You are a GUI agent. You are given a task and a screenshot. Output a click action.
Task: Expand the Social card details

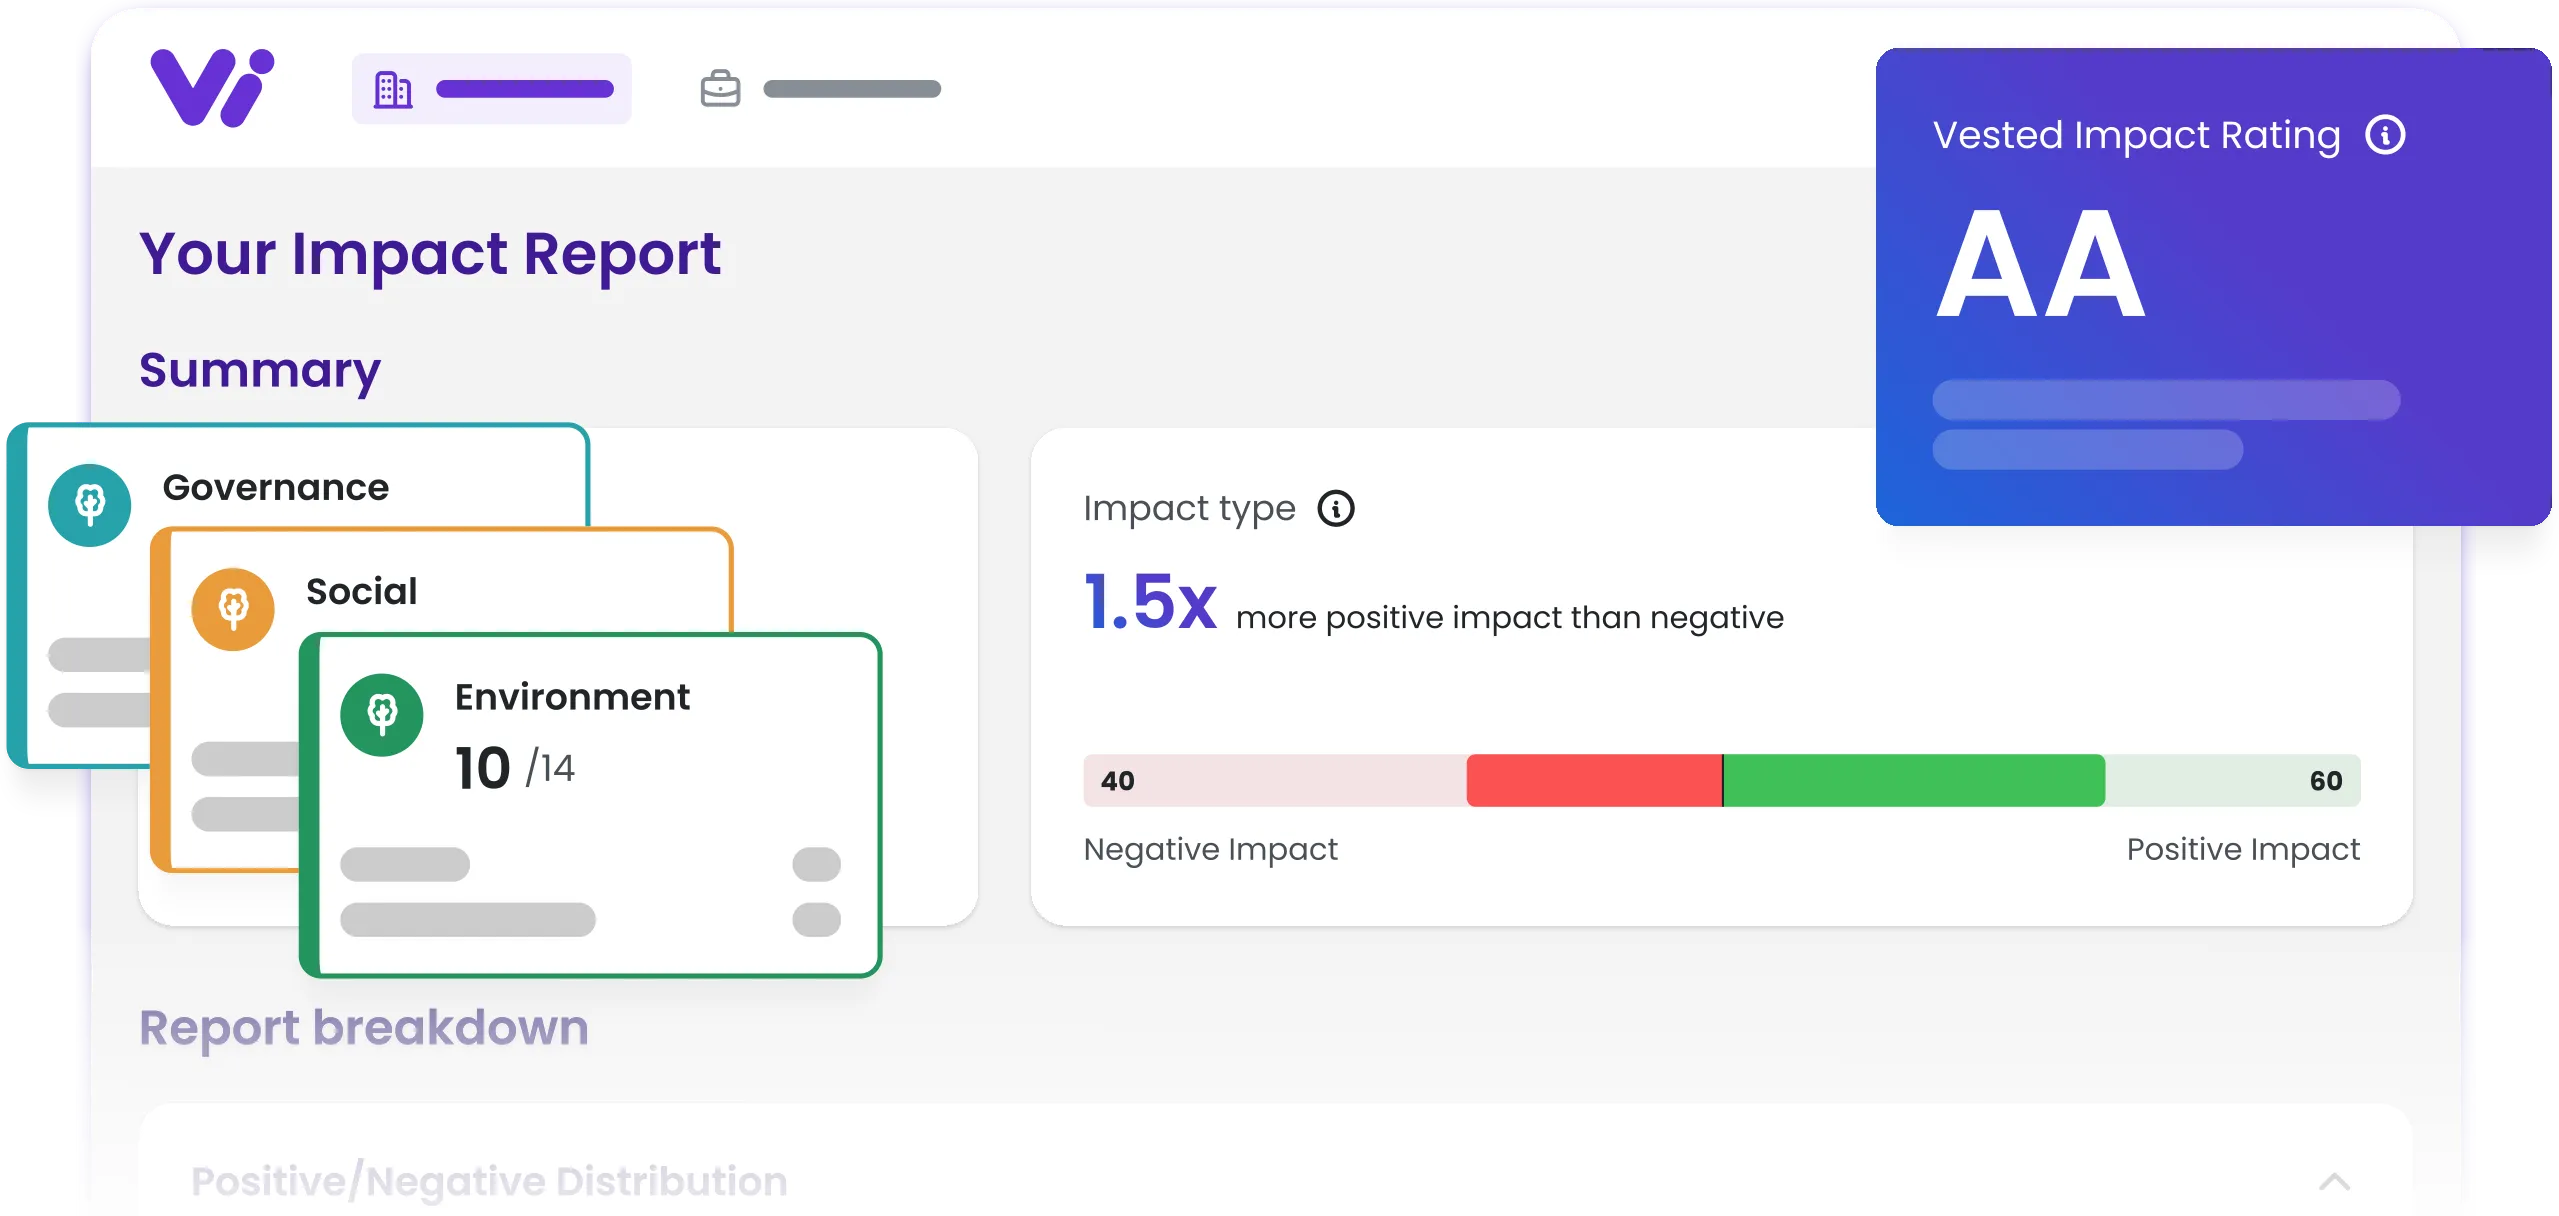click(x=361, y=591)
